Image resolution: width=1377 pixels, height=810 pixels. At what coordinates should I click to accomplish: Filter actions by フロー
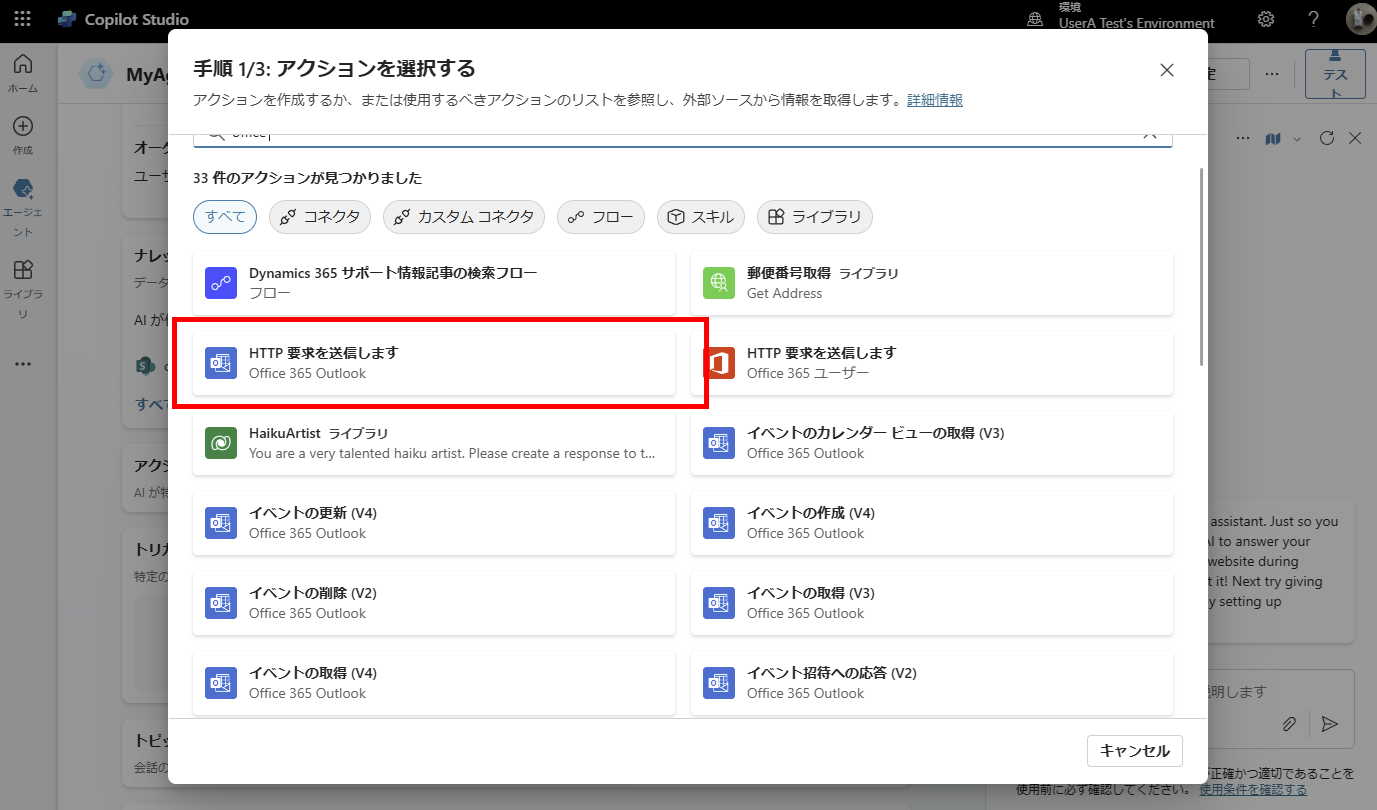click(601, 217)
